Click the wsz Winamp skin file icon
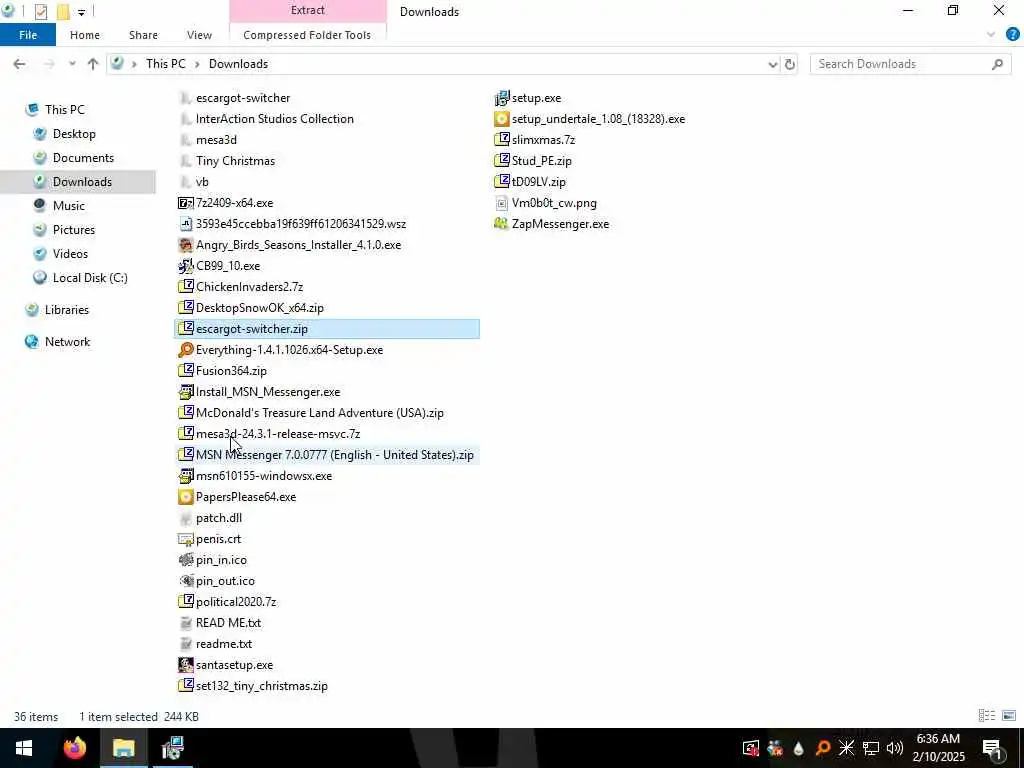 [x=185, y=224]
